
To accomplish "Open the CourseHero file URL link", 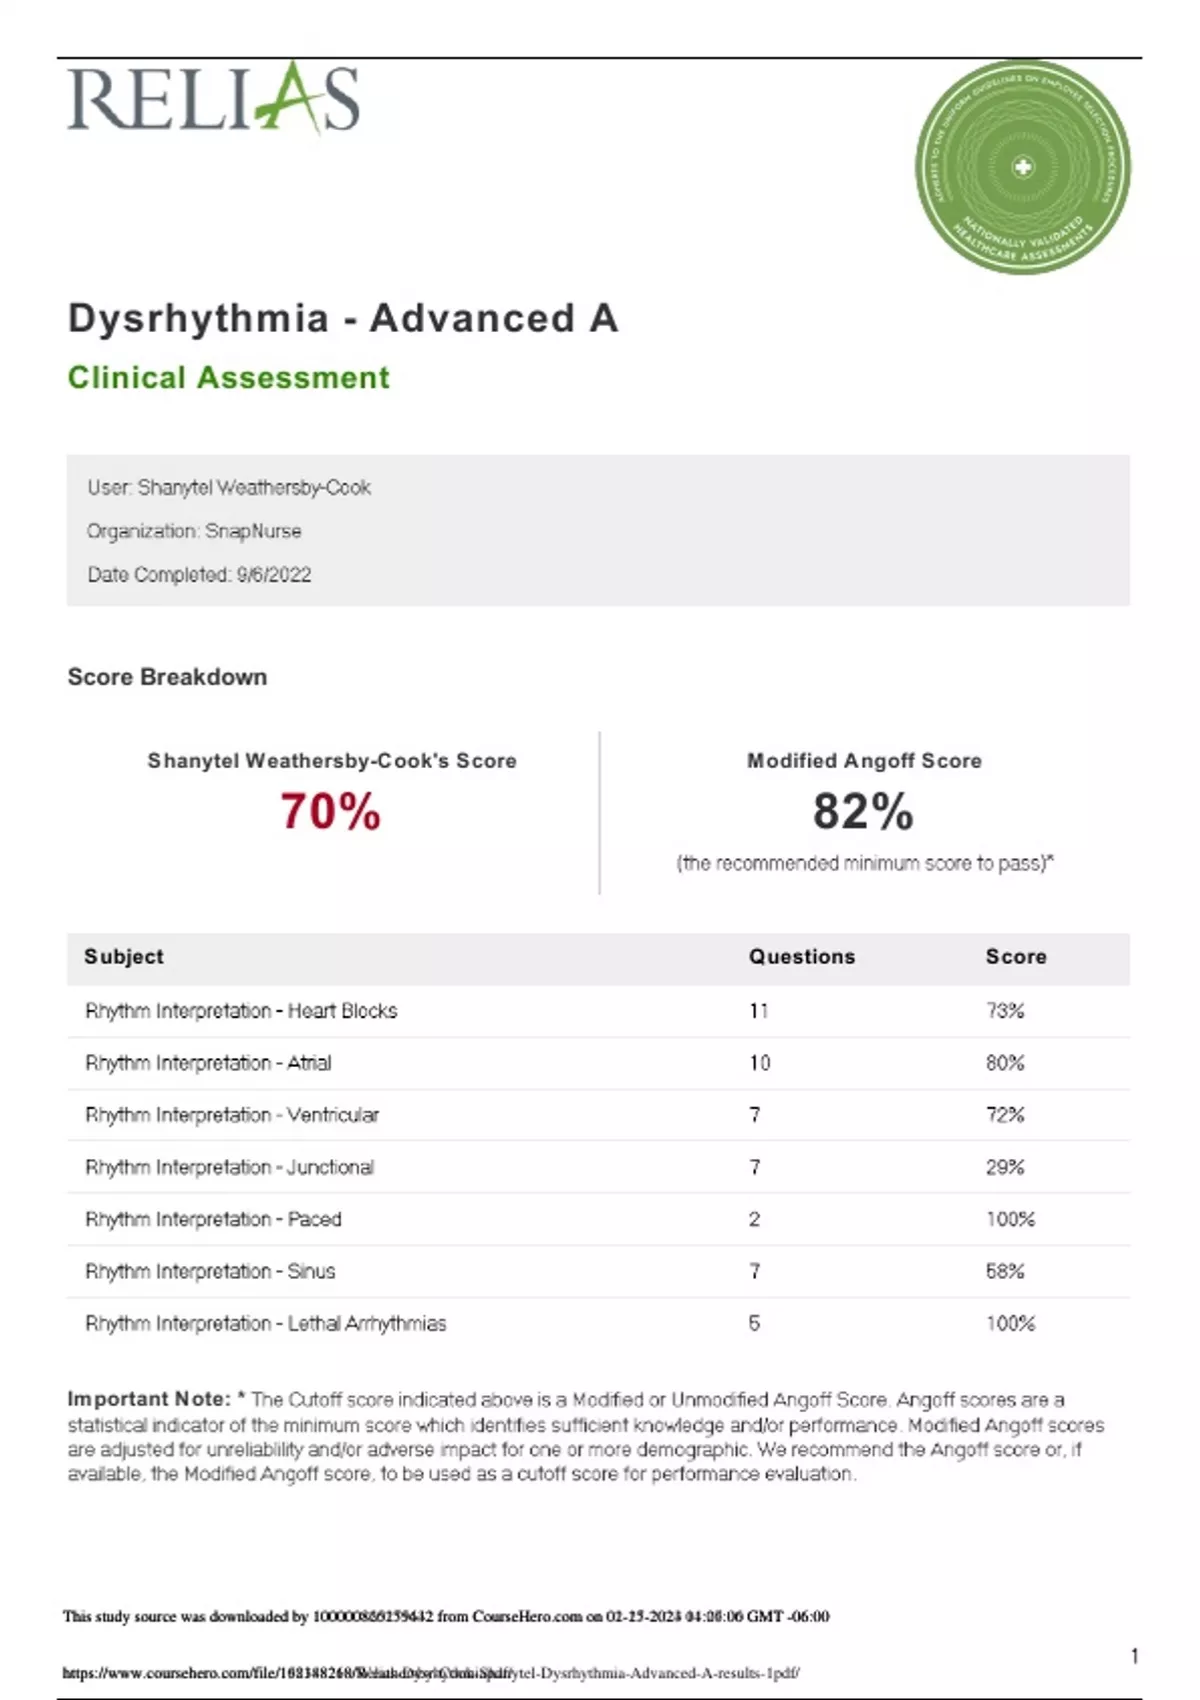I will (x=430, y=1672).
